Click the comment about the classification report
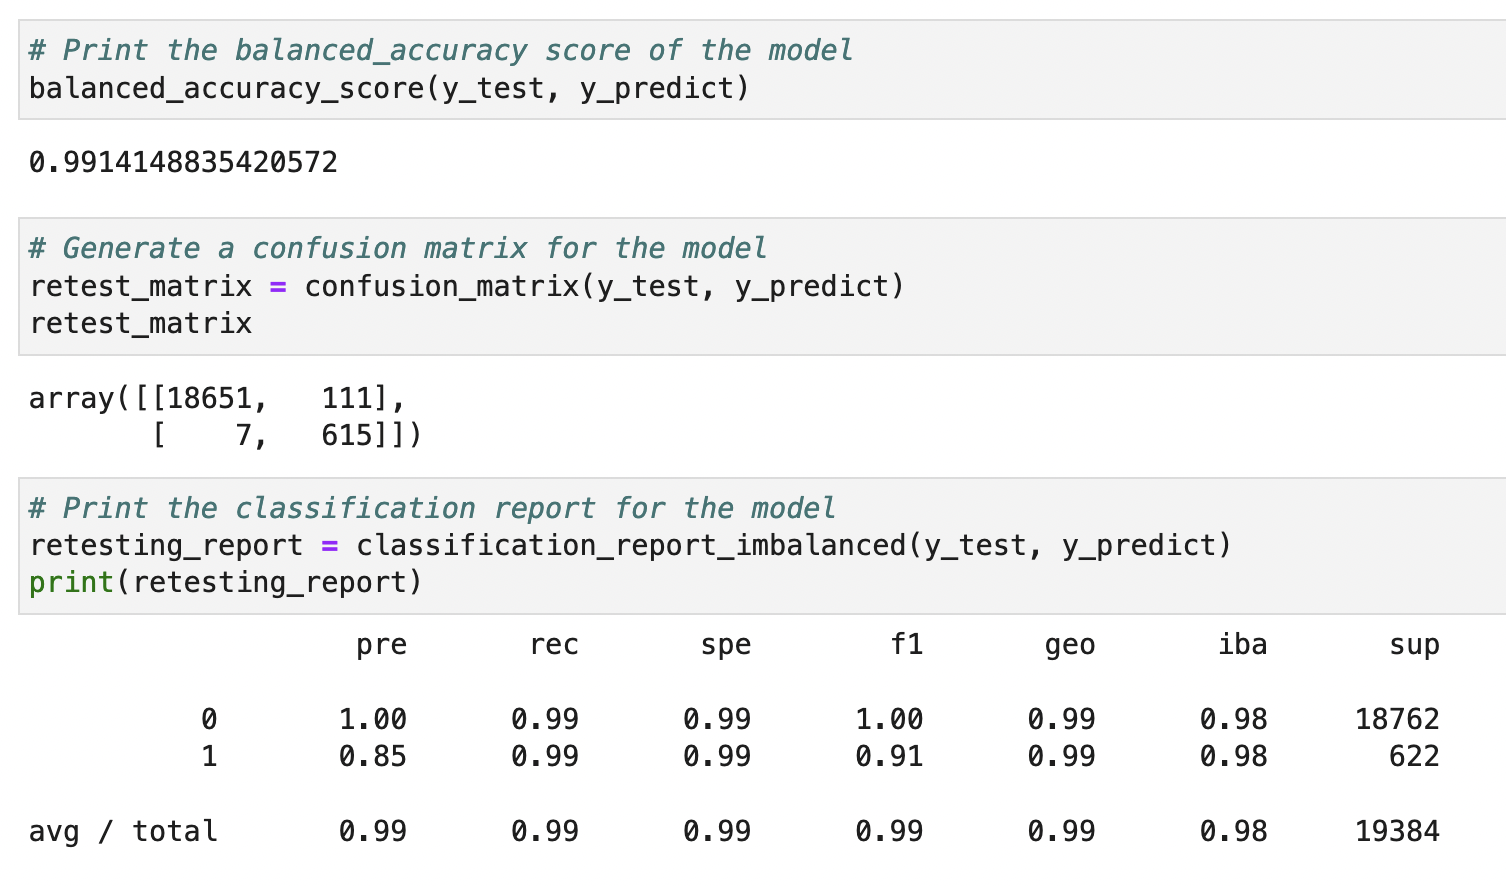This screenshot has width=1506, height=886. point(431,508)
